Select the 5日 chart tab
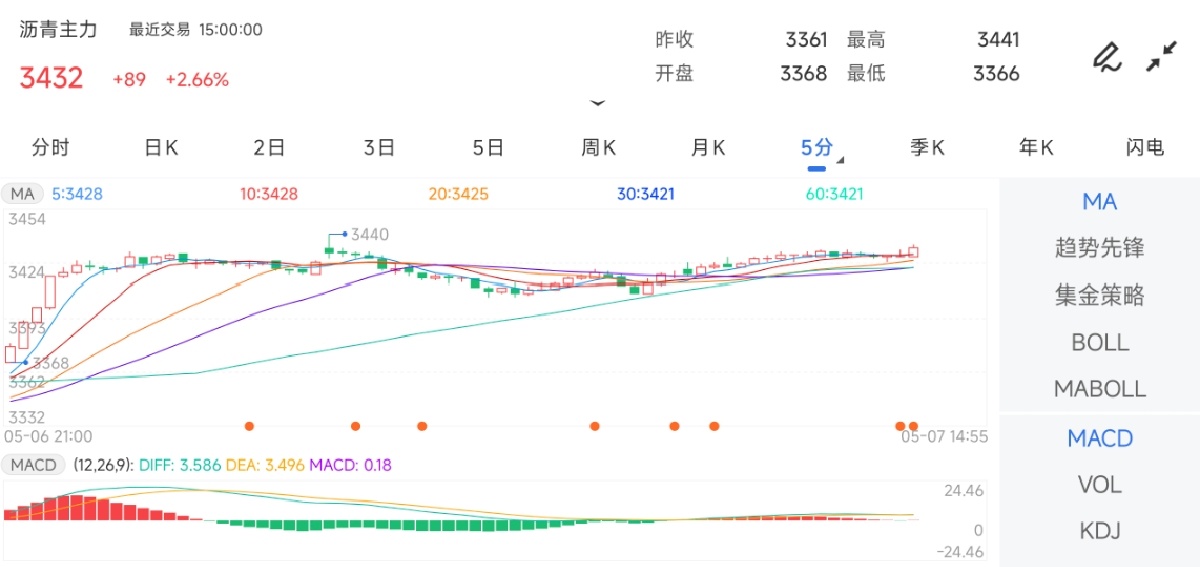 pos(489,148)
